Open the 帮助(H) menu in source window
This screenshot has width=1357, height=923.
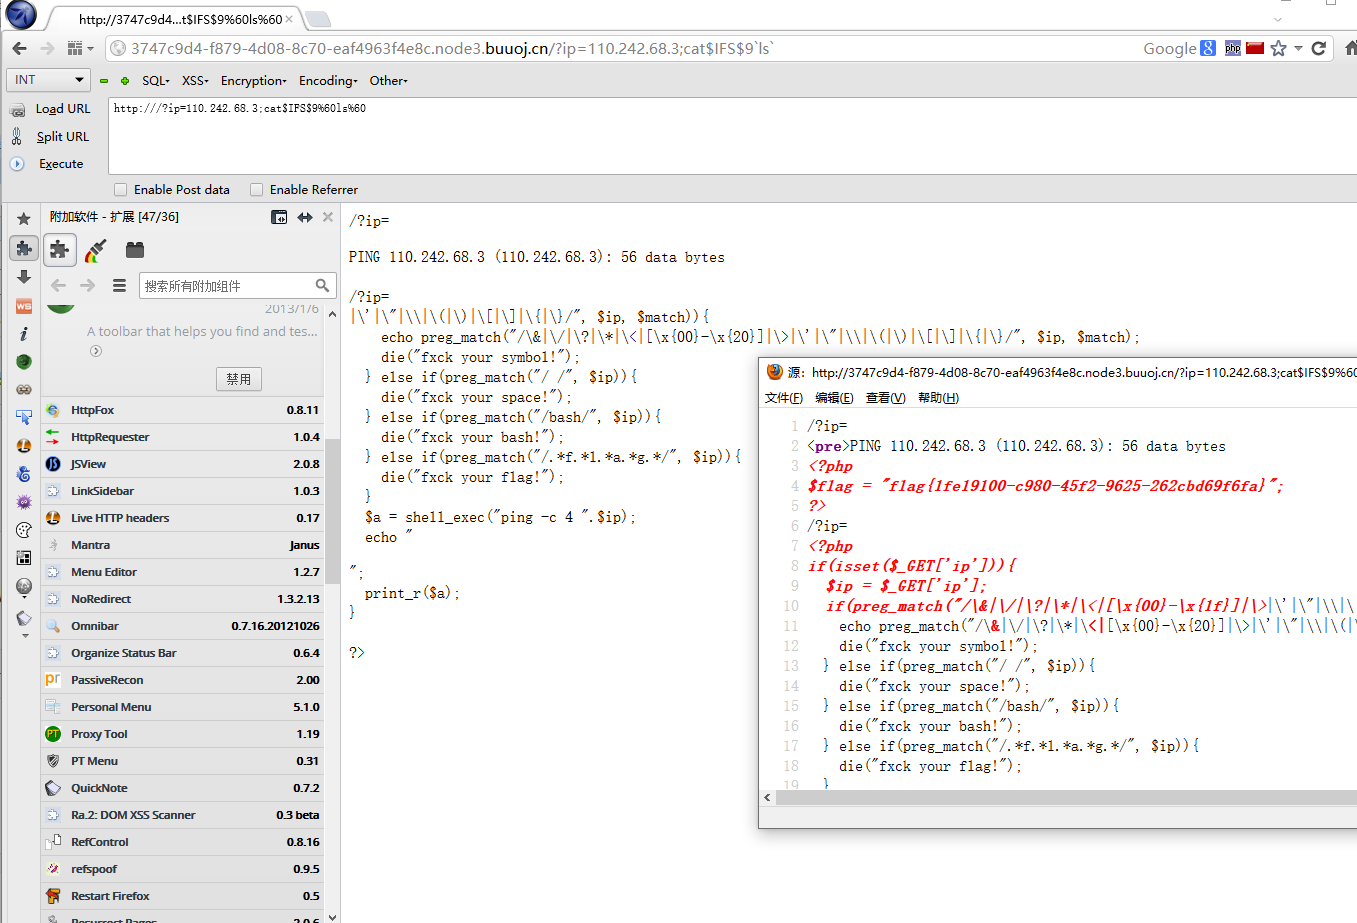coord(938,398)
